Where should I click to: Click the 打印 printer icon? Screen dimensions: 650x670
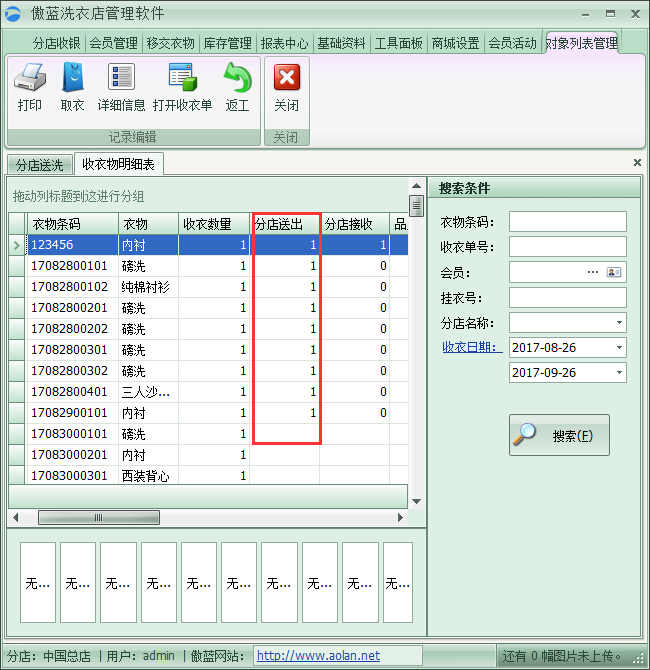29,77
